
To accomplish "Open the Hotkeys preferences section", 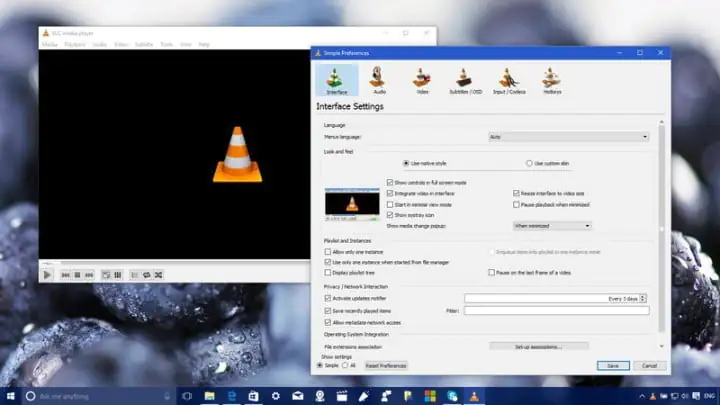I will tap(551, 80).
